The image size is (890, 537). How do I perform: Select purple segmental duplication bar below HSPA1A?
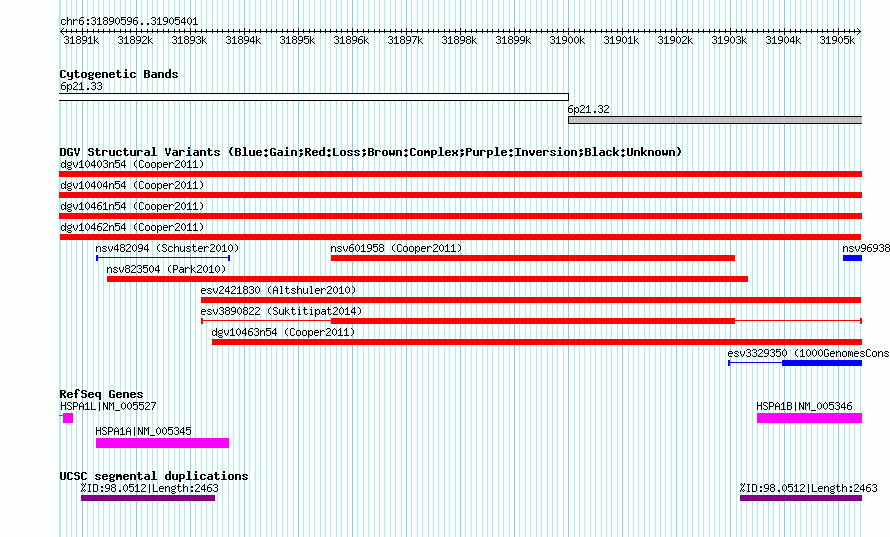tap(148, 498)
